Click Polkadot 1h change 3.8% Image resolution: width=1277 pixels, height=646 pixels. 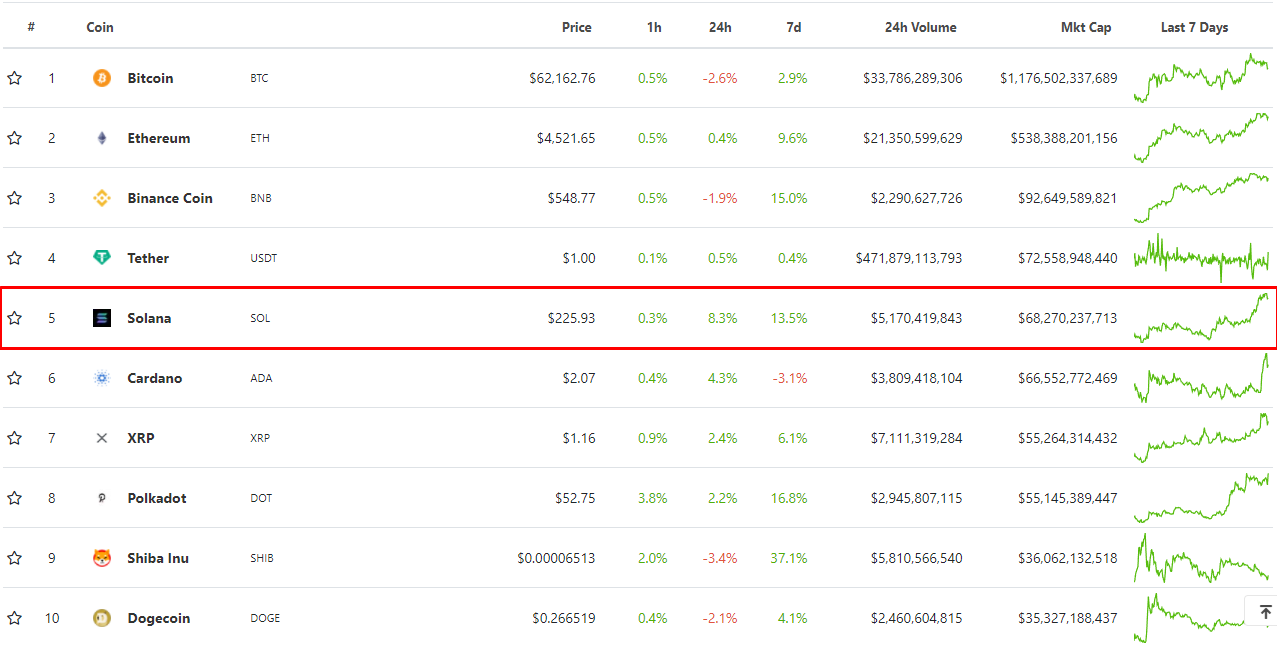[652, 498]
